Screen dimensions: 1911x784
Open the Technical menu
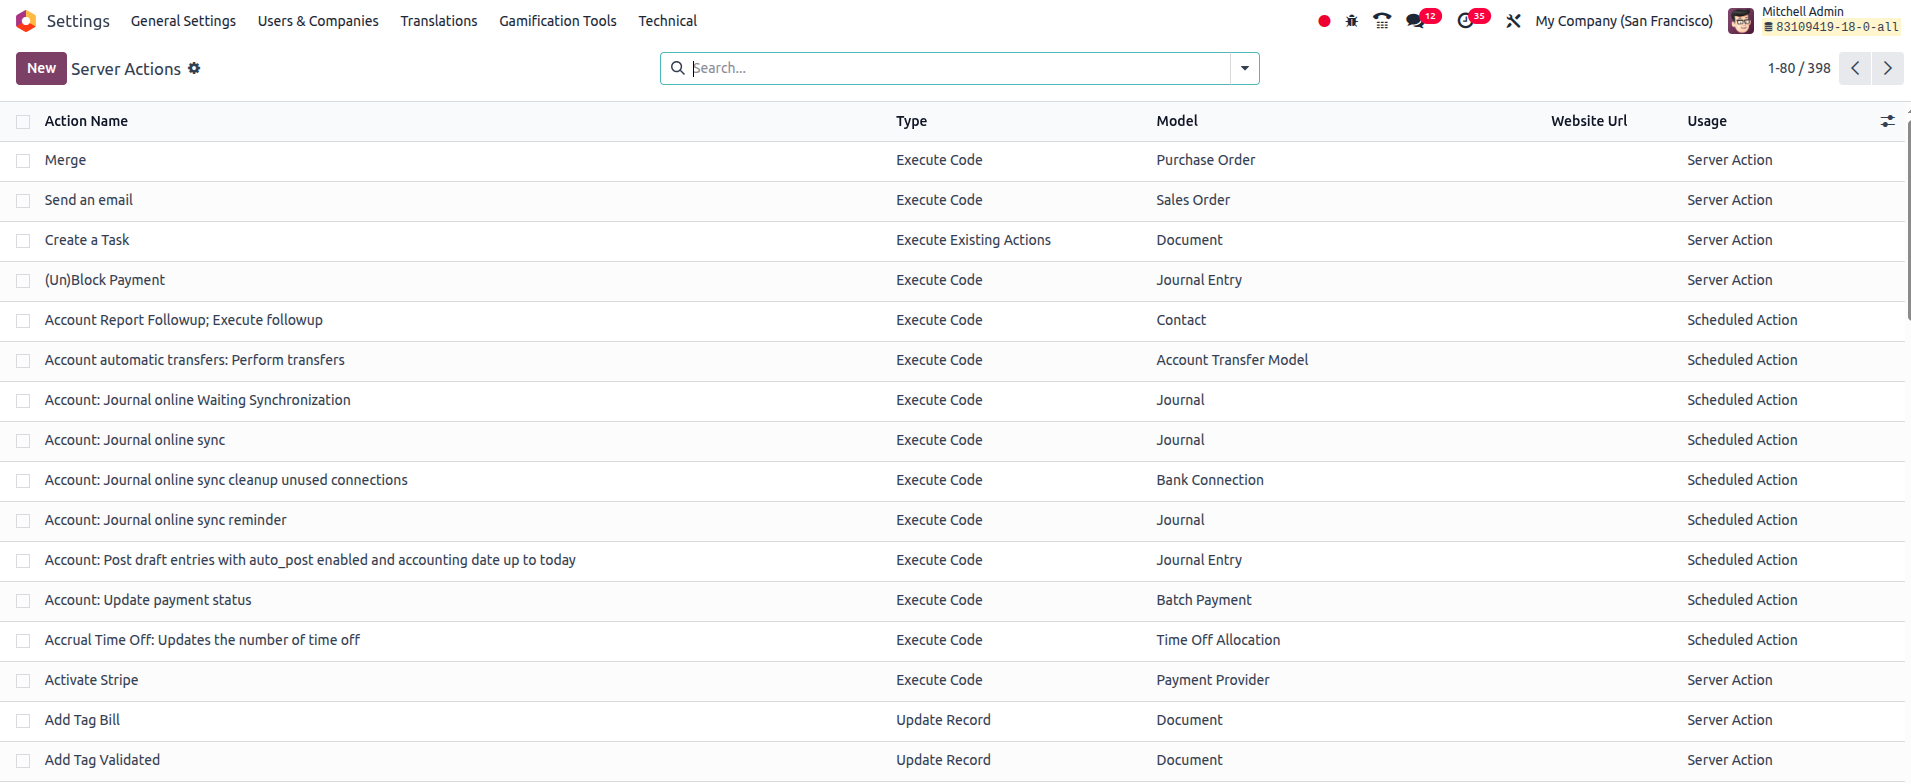668,21
